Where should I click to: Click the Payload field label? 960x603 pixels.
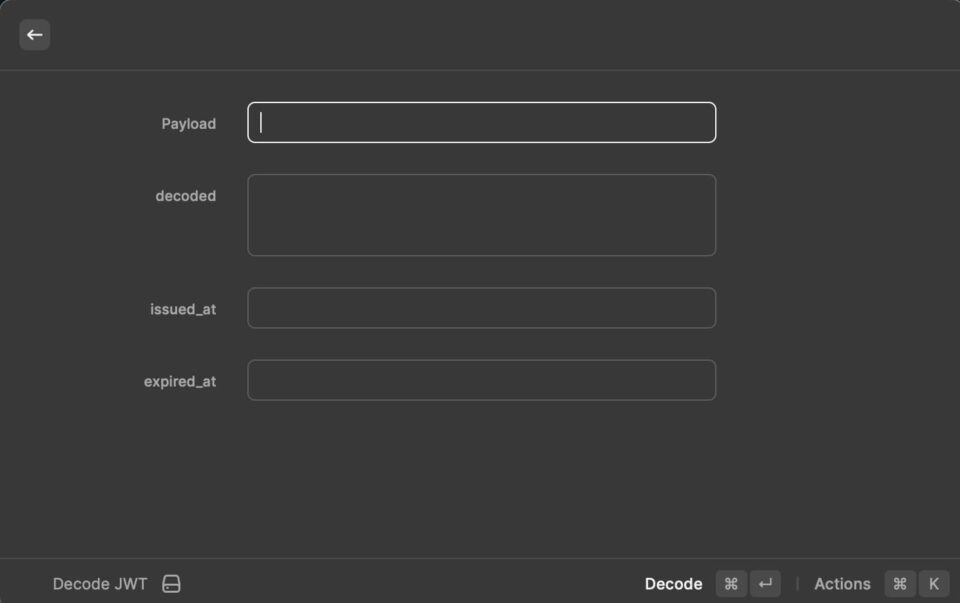coord(189,123)
